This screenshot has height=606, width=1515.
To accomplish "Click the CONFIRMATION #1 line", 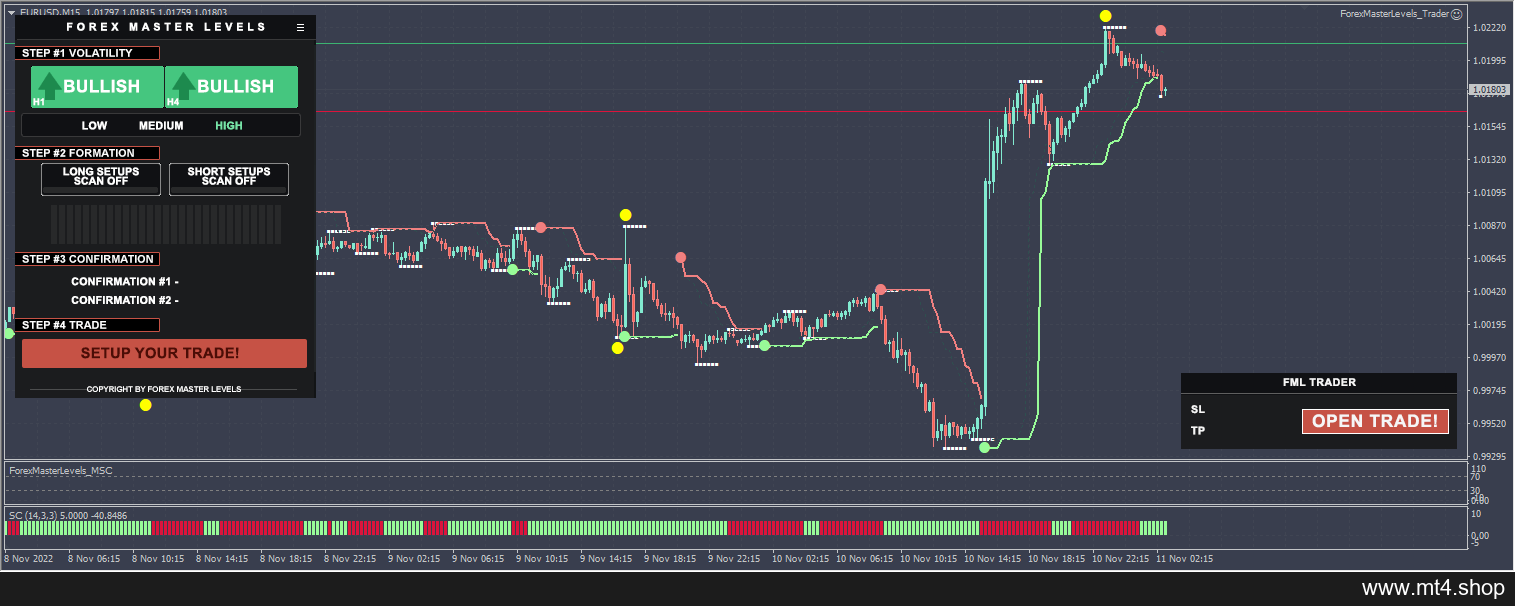I will pyautogui.click(x=125, y=282).
